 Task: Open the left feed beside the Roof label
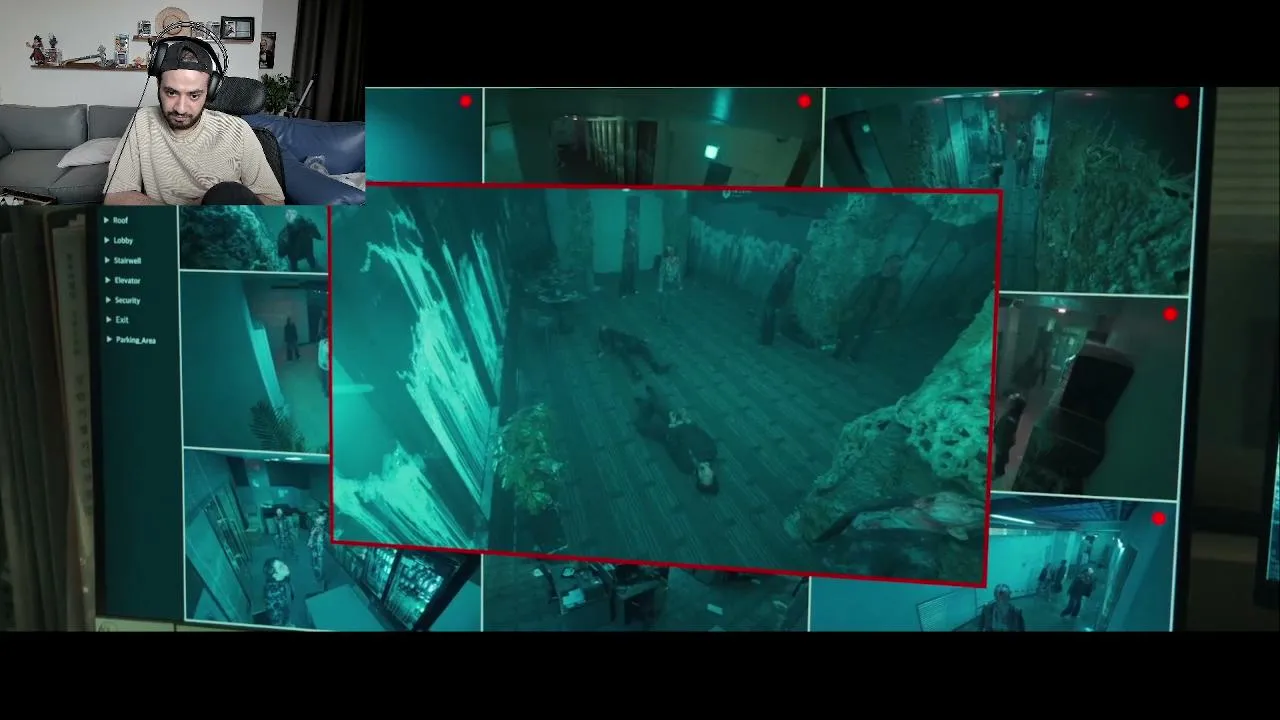[254, 238]
